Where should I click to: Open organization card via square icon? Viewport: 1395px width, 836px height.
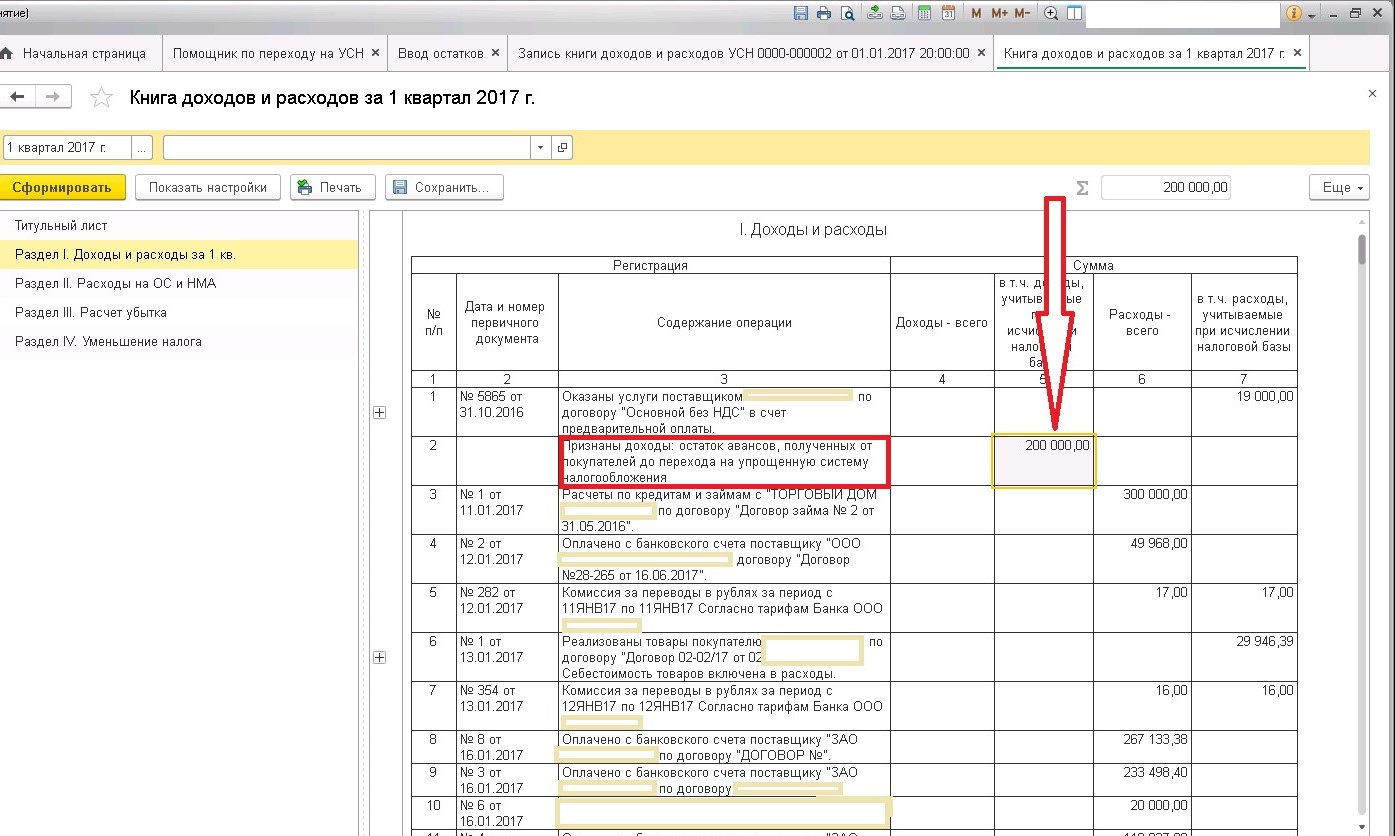pos(562,147)
